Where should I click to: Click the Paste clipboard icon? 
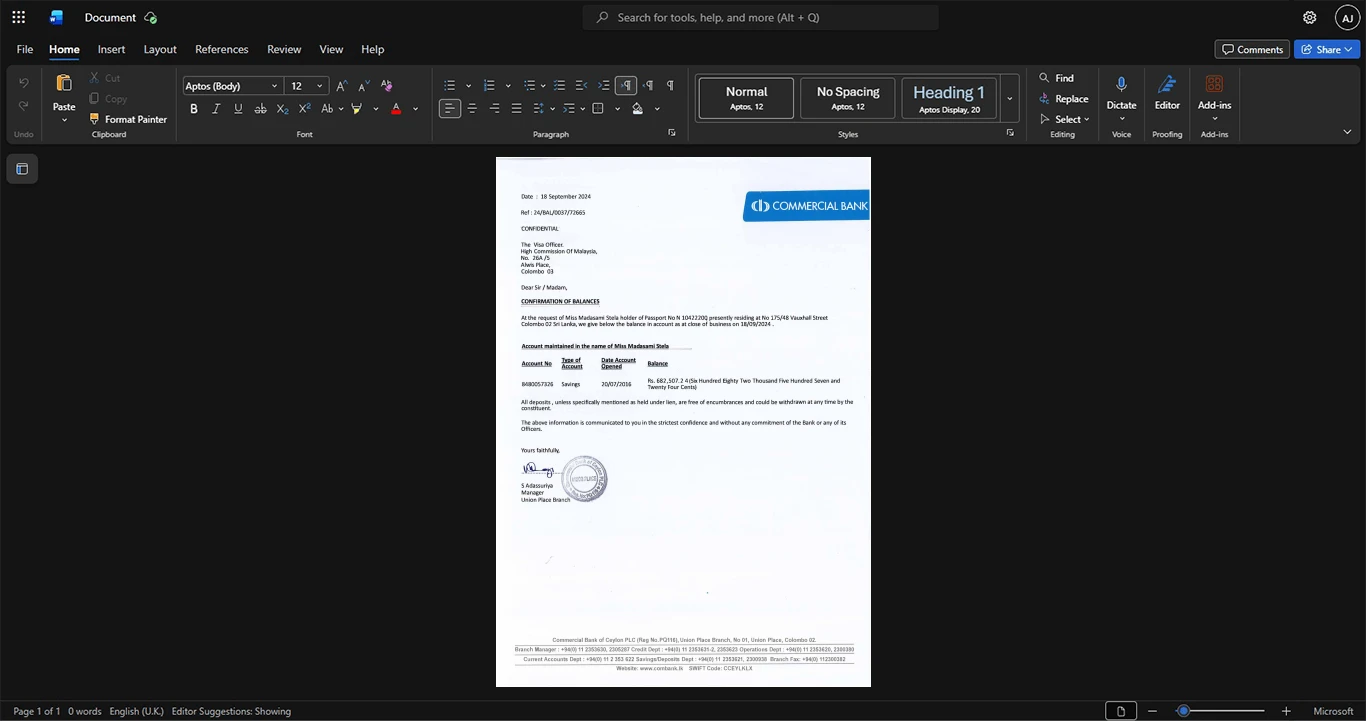click(64, 83)
